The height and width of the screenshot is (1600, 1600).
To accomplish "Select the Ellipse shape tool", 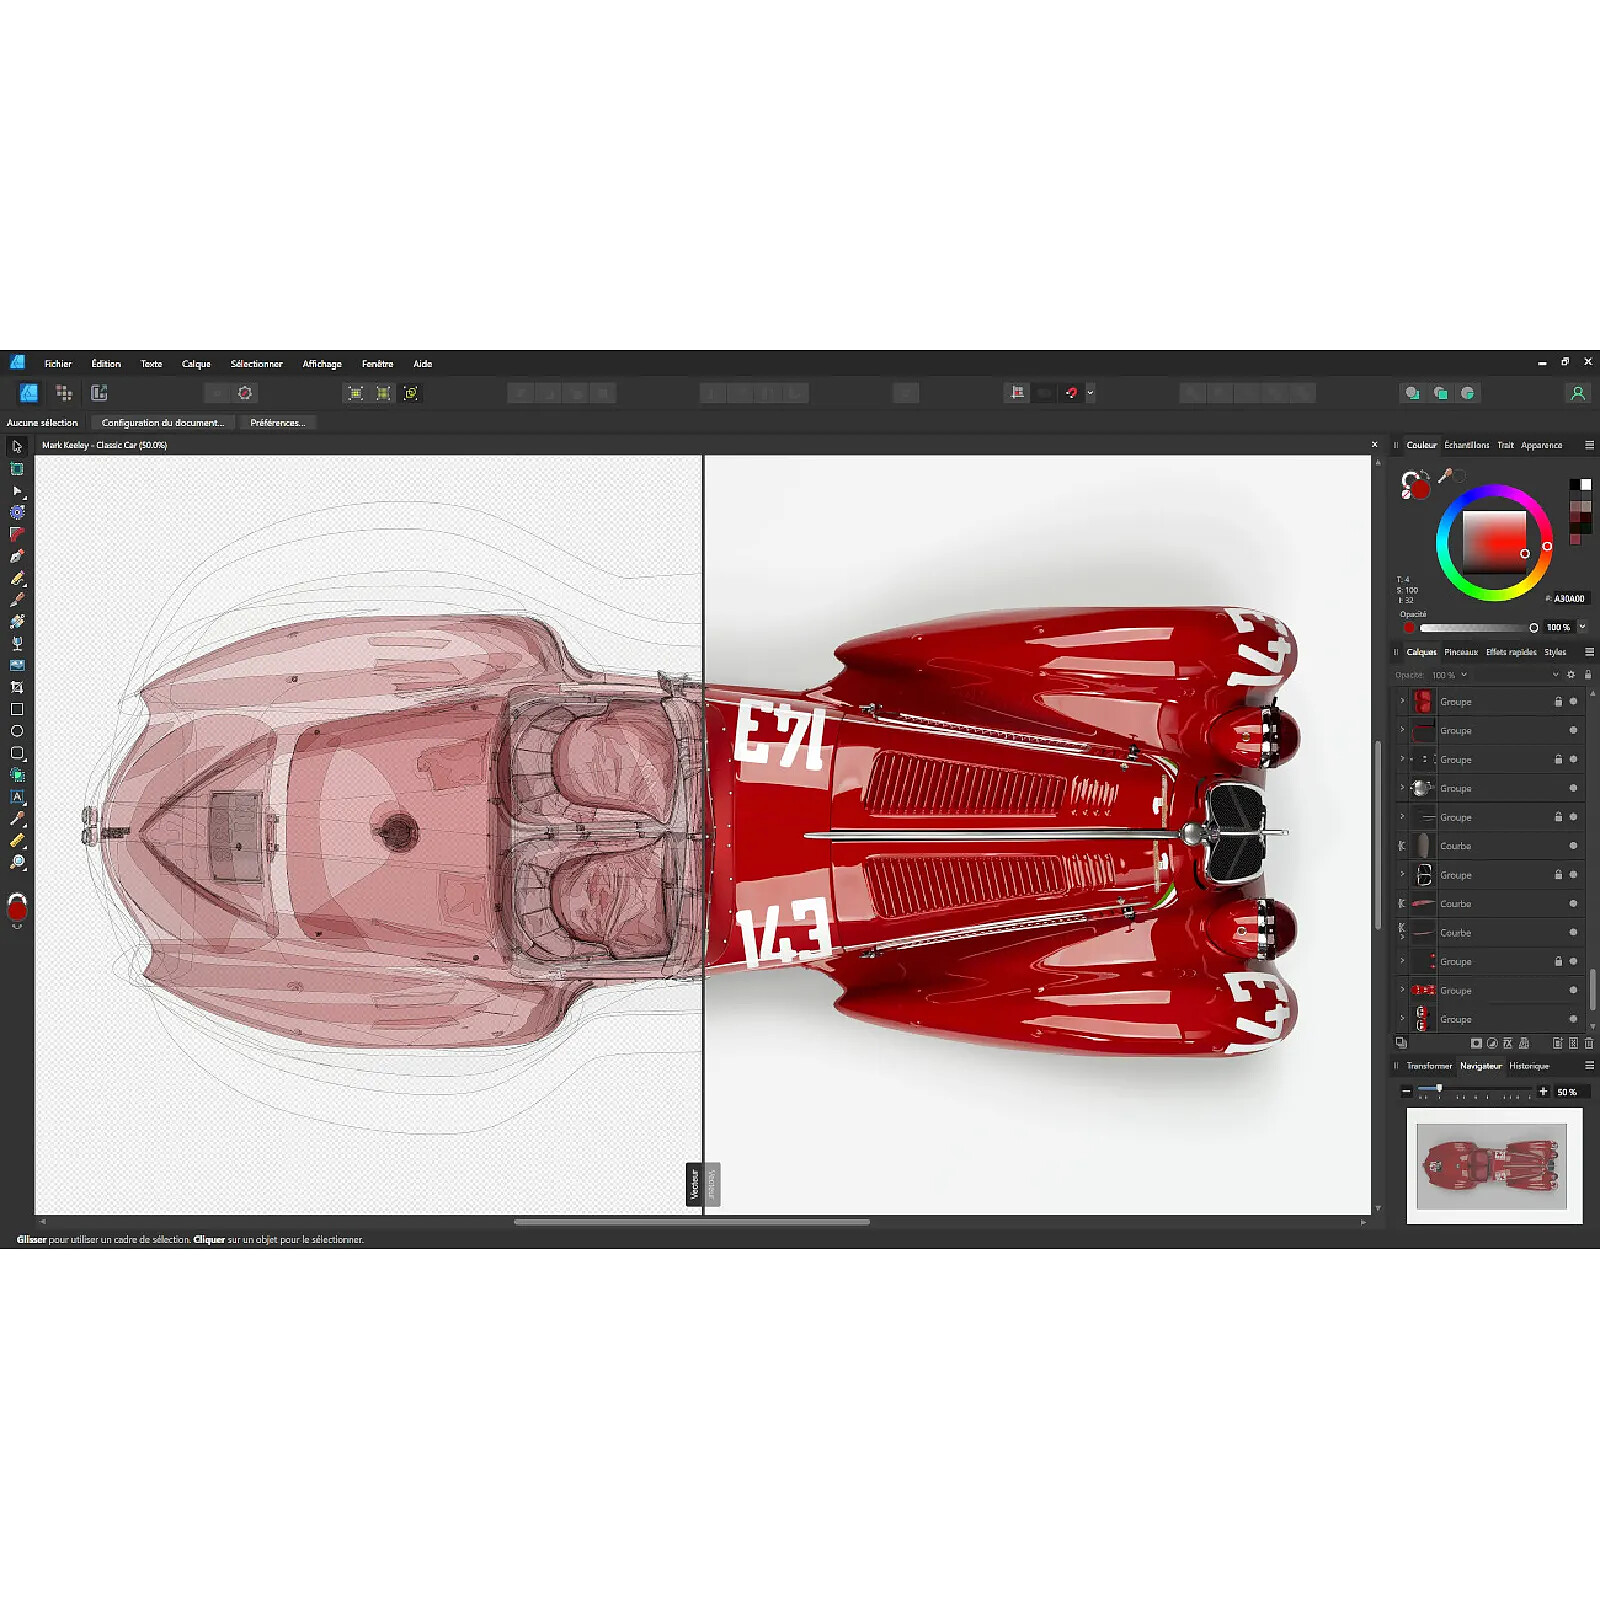I will point(17,731).
